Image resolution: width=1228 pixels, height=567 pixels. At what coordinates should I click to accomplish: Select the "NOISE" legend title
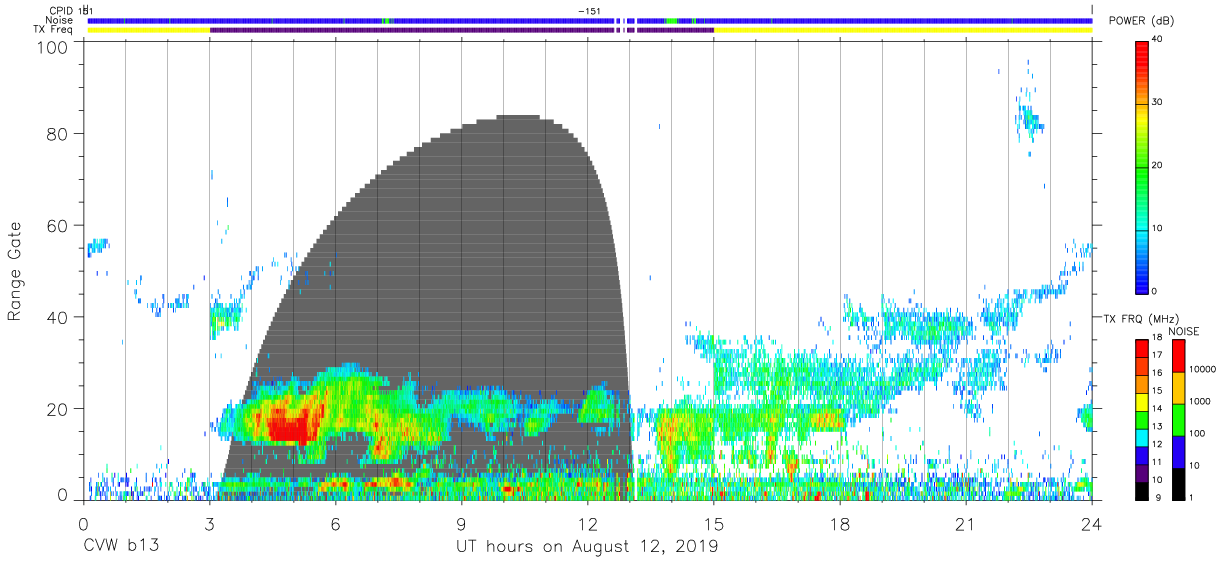pyautogui.click(x=1184, y=331)
